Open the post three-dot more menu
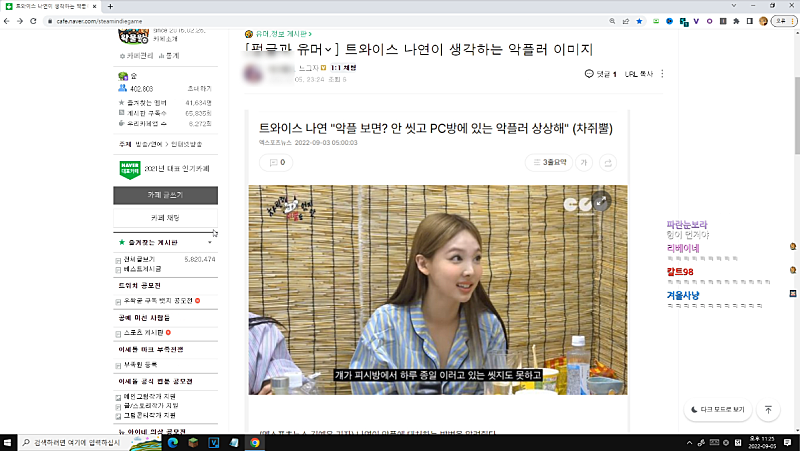This screenshot has width=800, height=451. tap(662, 74)
